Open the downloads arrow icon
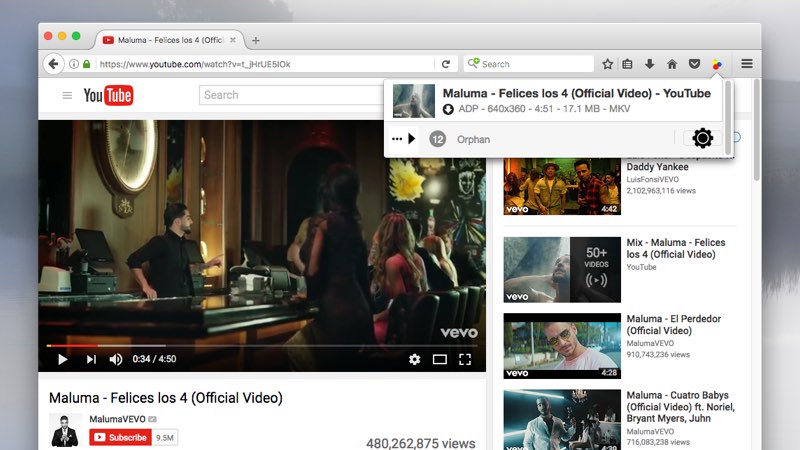The width and height of the screenshot is (800, 450). coord(649,64)
